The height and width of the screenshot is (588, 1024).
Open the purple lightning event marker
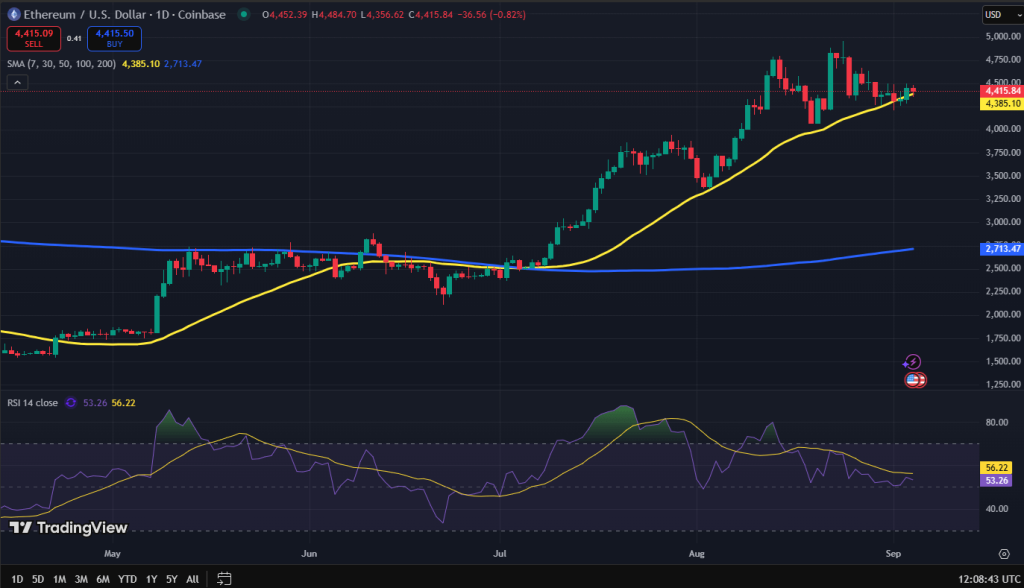(x=912, y=361)
